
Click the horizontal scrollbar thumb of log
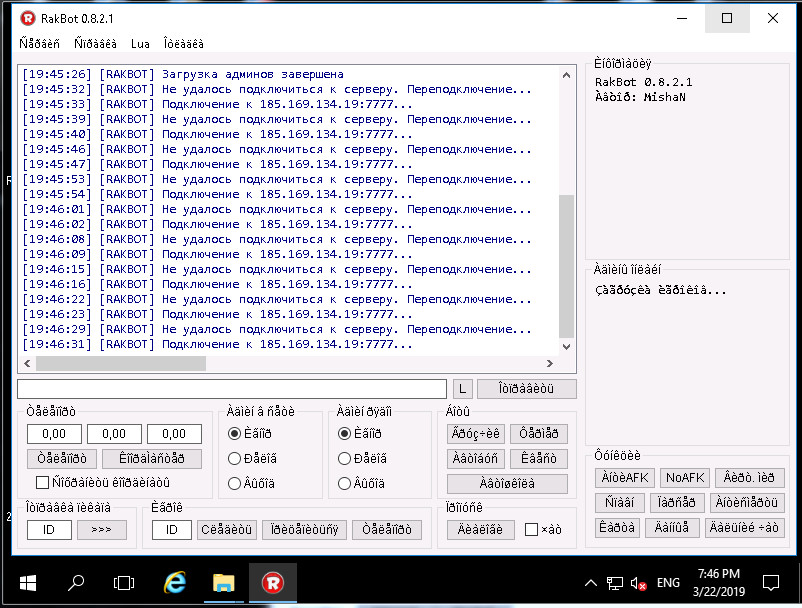121,364
